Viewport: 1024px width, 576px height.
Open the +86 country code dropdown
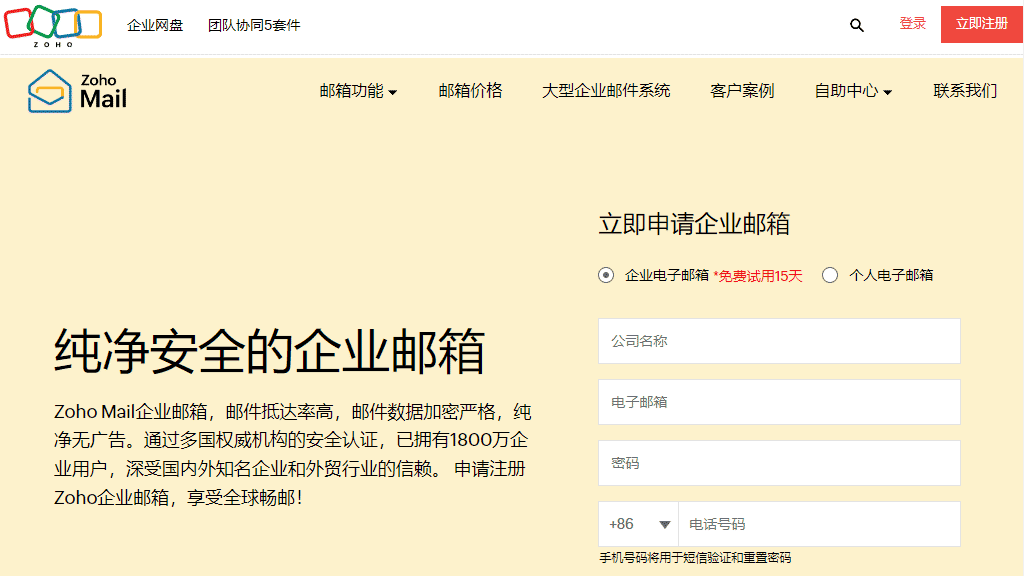coord(639,524)
